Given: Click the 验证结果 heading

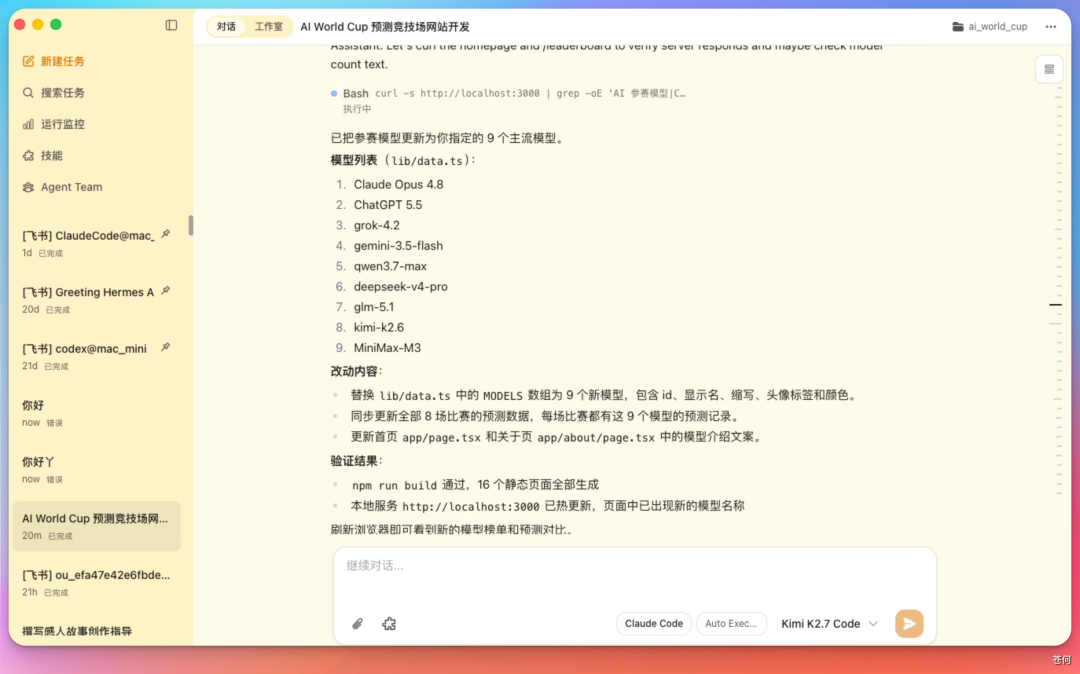Looking at the screenshot, I should (356, 461).
